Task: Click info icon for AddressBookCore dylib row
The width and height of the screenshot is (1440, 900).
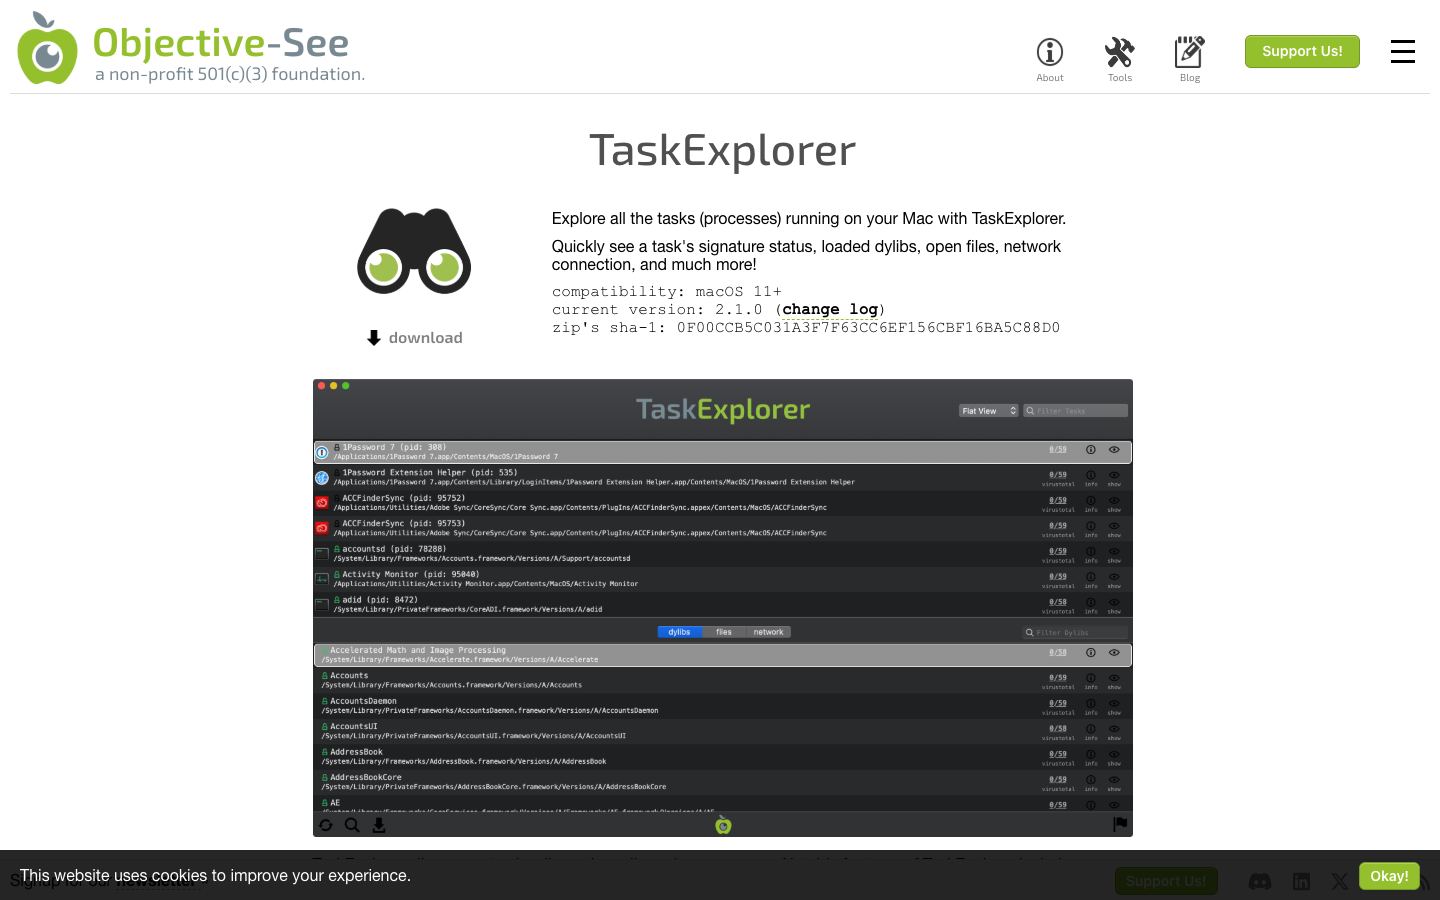Action: coord(1091,780)
